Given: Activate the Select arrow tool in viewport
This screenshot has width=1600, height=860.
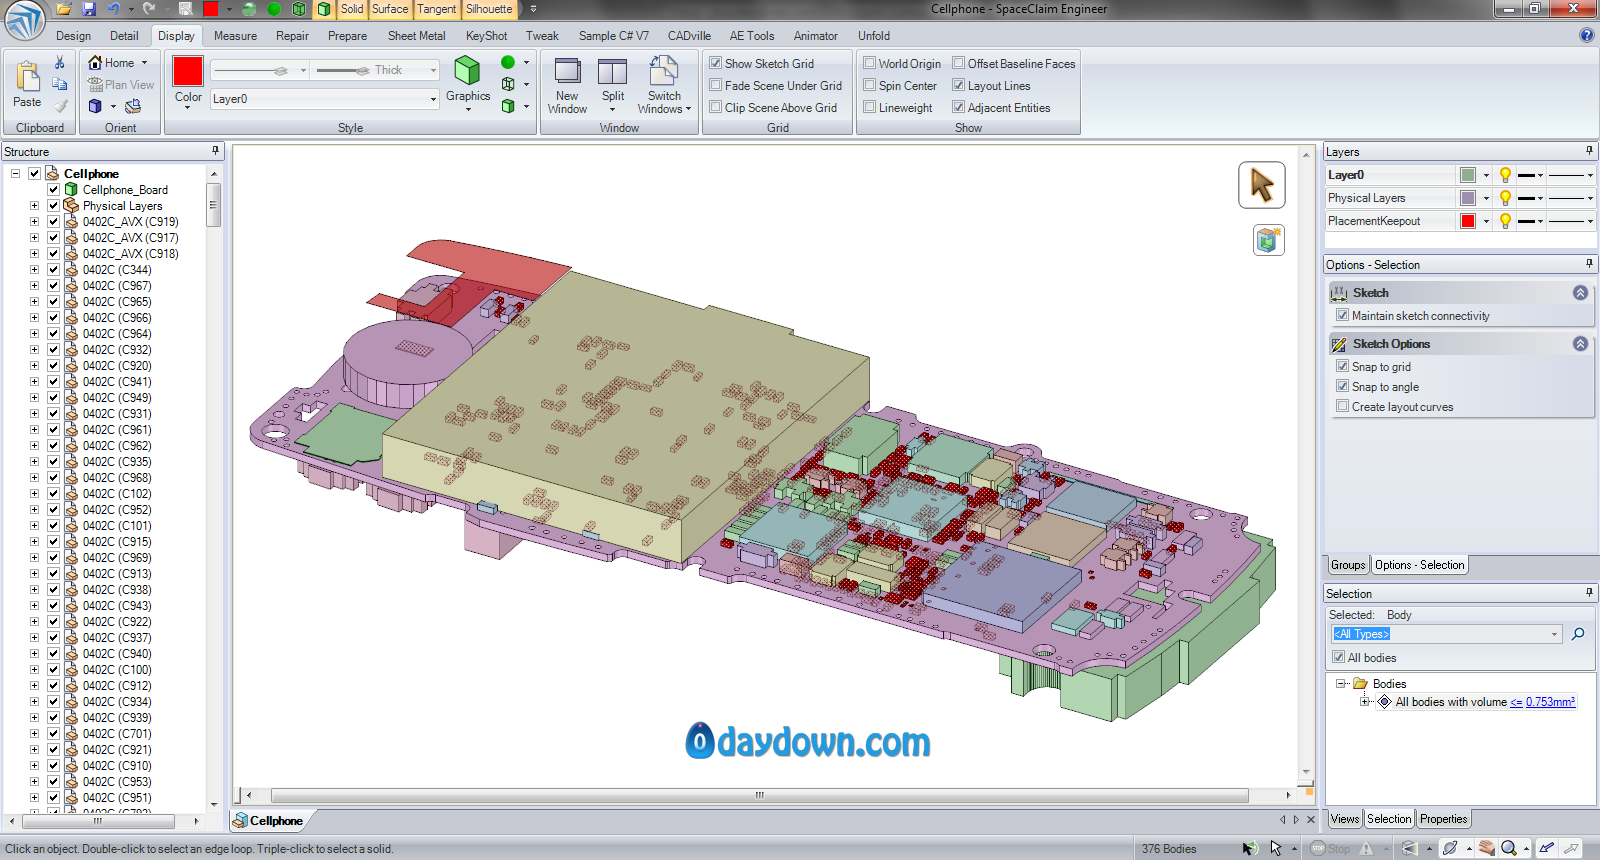Looking at the screenshot, I should click(1262, 185).
